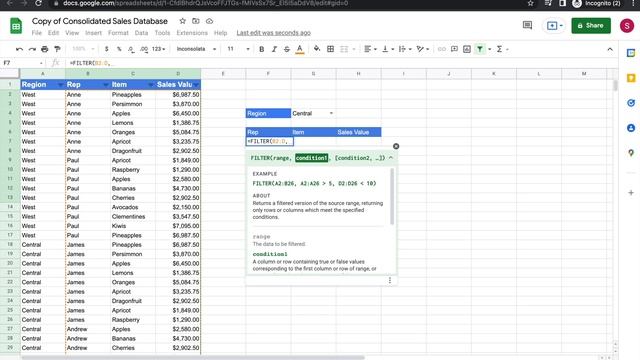The image size is (640, 360).
Task: Collapse the FILTER formula help panel
Action: coord(391,158)
